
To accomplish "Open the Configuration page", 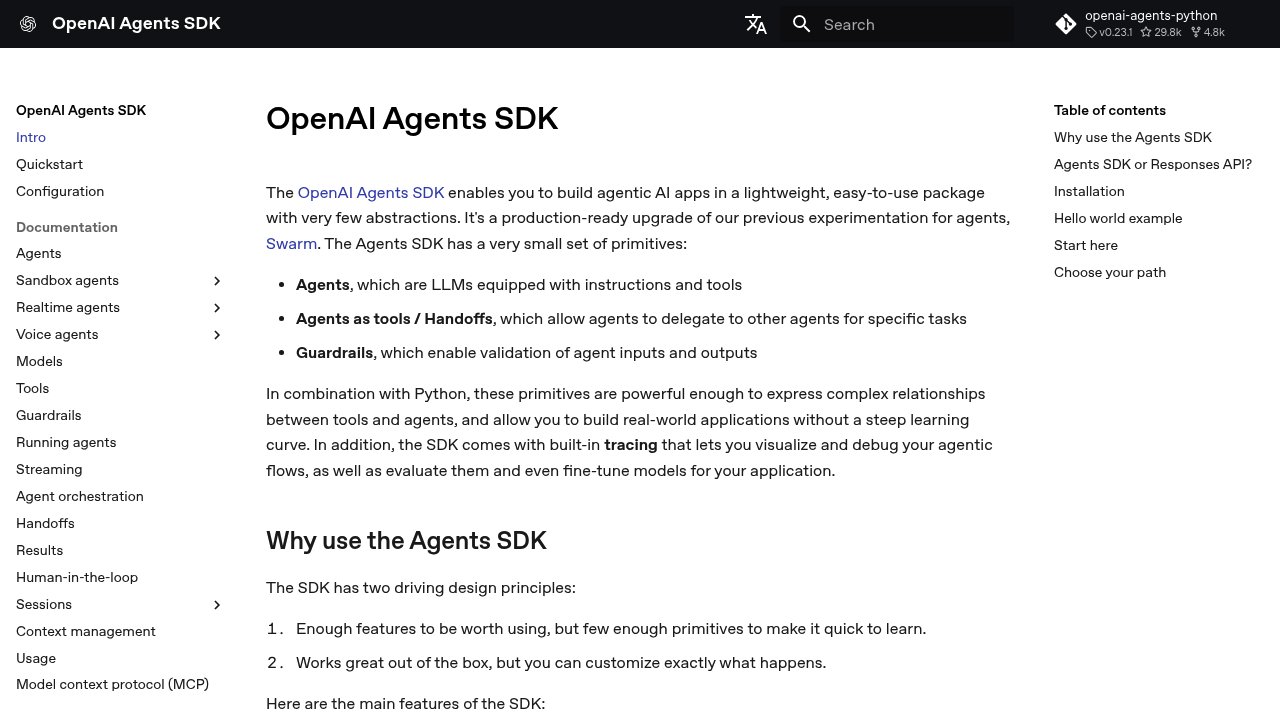I will point(60,192).
